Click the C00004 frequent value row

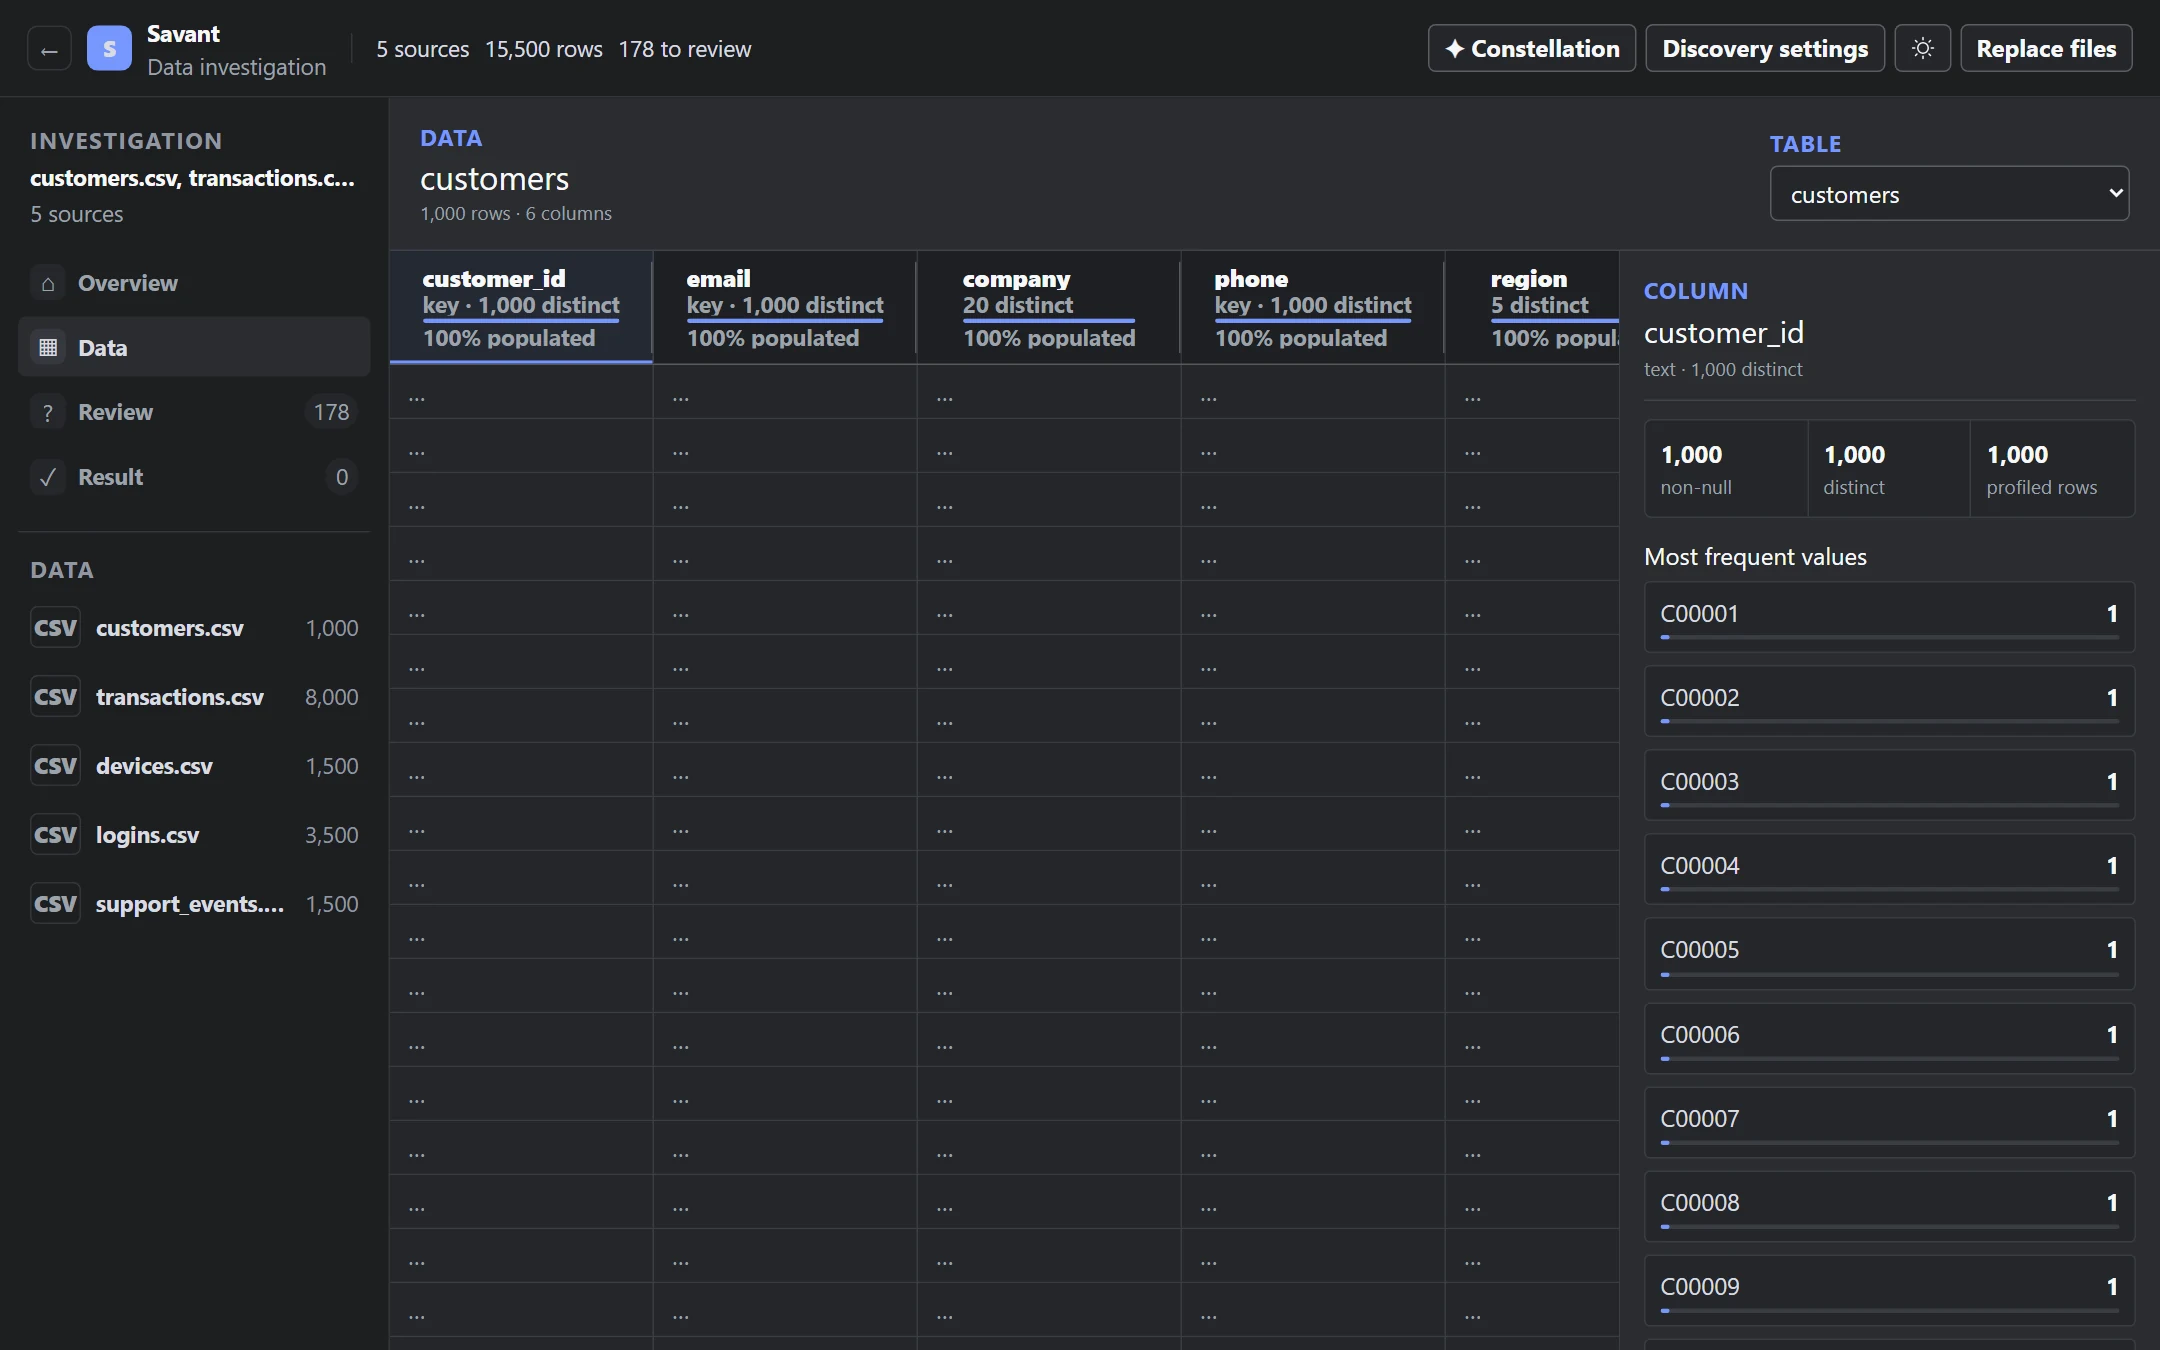(x=1889, y=869)
